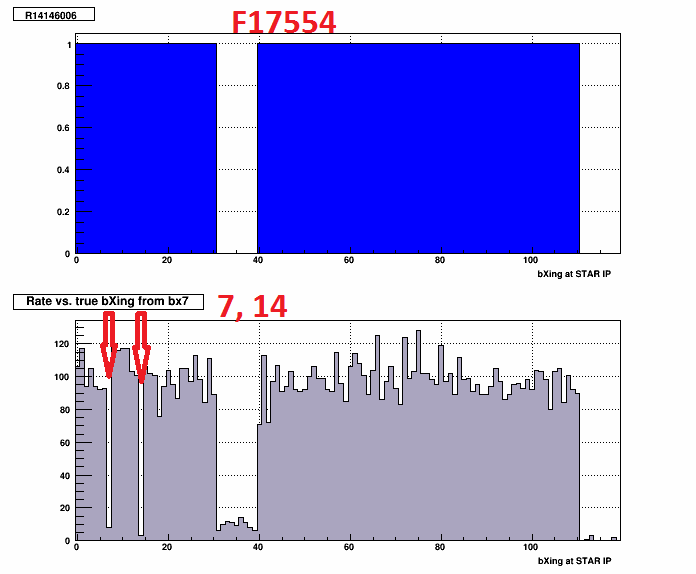
Task: Click the y-axis value 100 on bottom plot
Action: 62,377
